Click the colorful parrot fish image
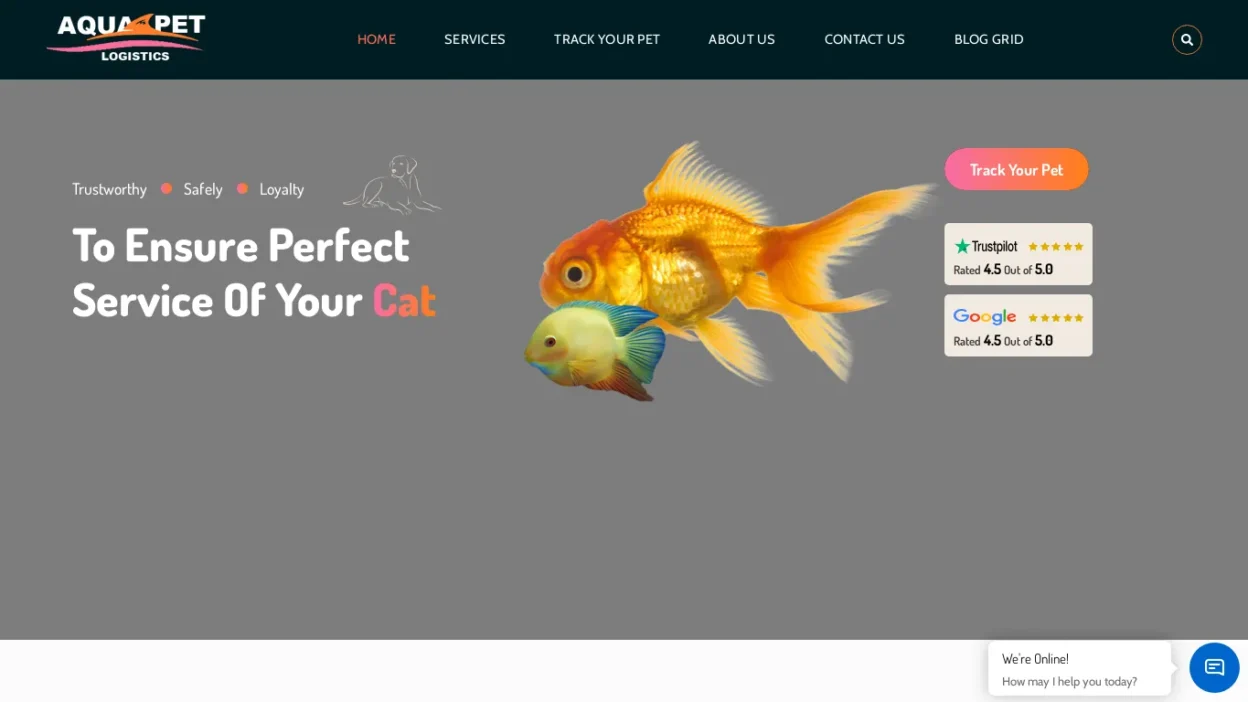Viewport: 1248px width, 702px height. 594,351
